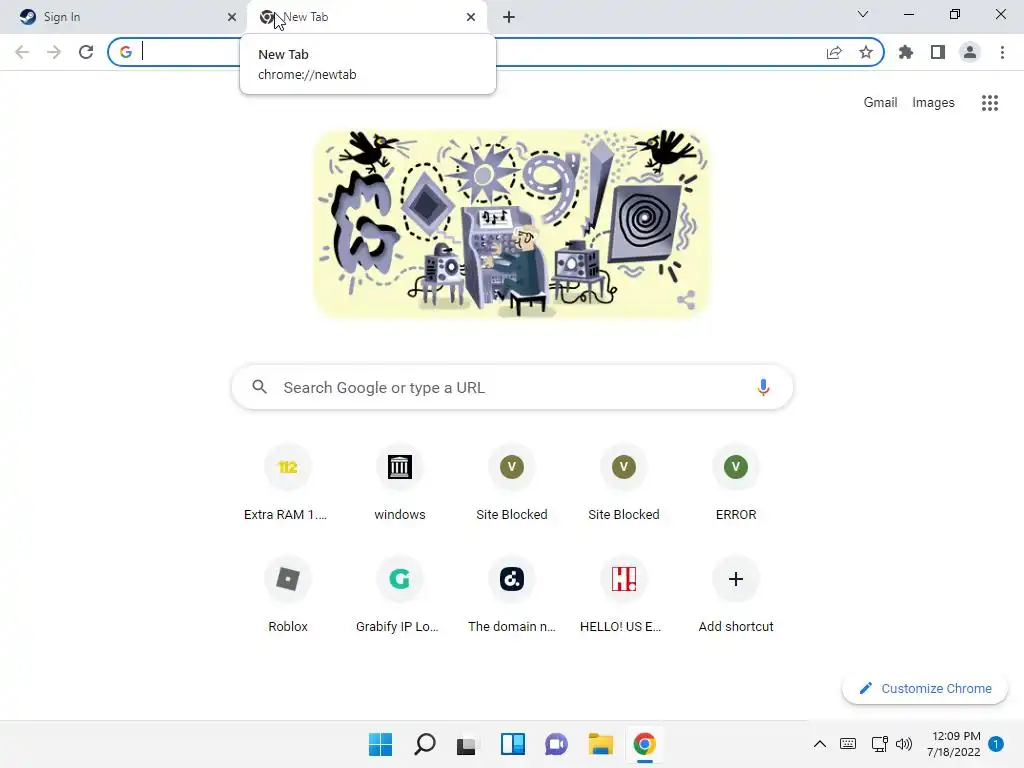
Task: Close the Sign In tab
Action: pos(232,17)
